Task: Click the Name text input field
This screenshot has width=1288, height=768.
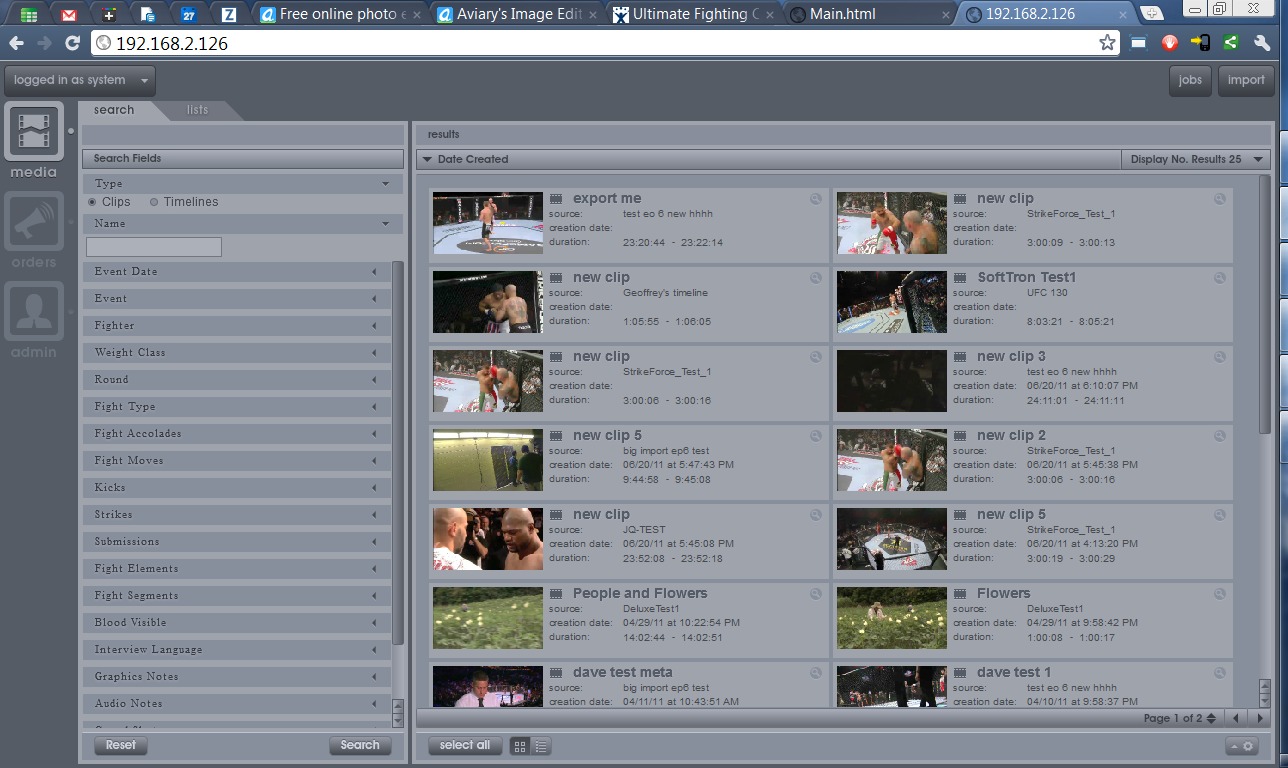Action: tap(154, 246)
